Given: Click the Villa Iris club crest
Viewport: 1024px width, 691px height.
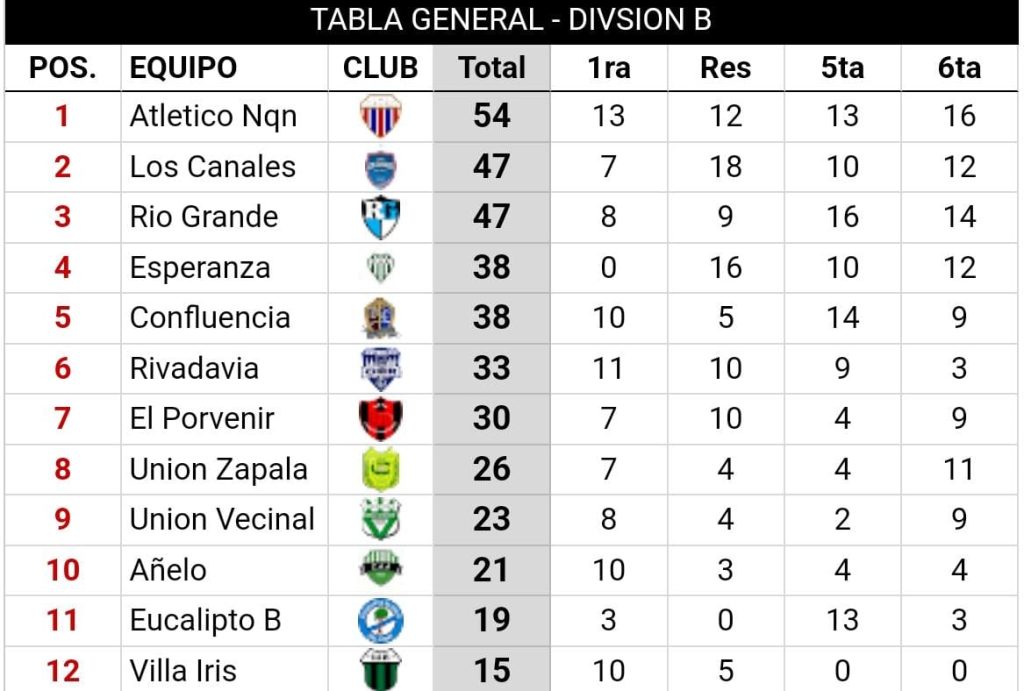Looking at the screenshot, I should [x=380, y=669].
